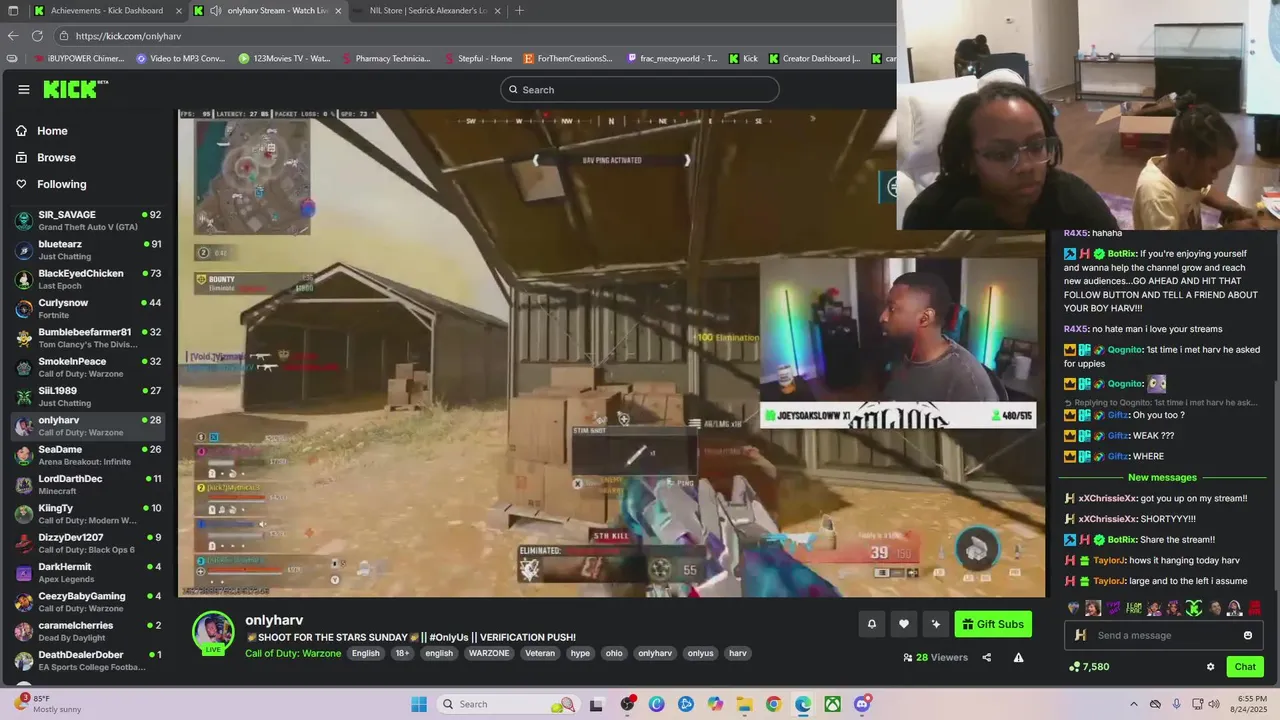Image resolution: width=1280 pixels, height=720 pixels.
Task: Close the Achievements - Kick Dashboard tab
Action: (178, 10)
